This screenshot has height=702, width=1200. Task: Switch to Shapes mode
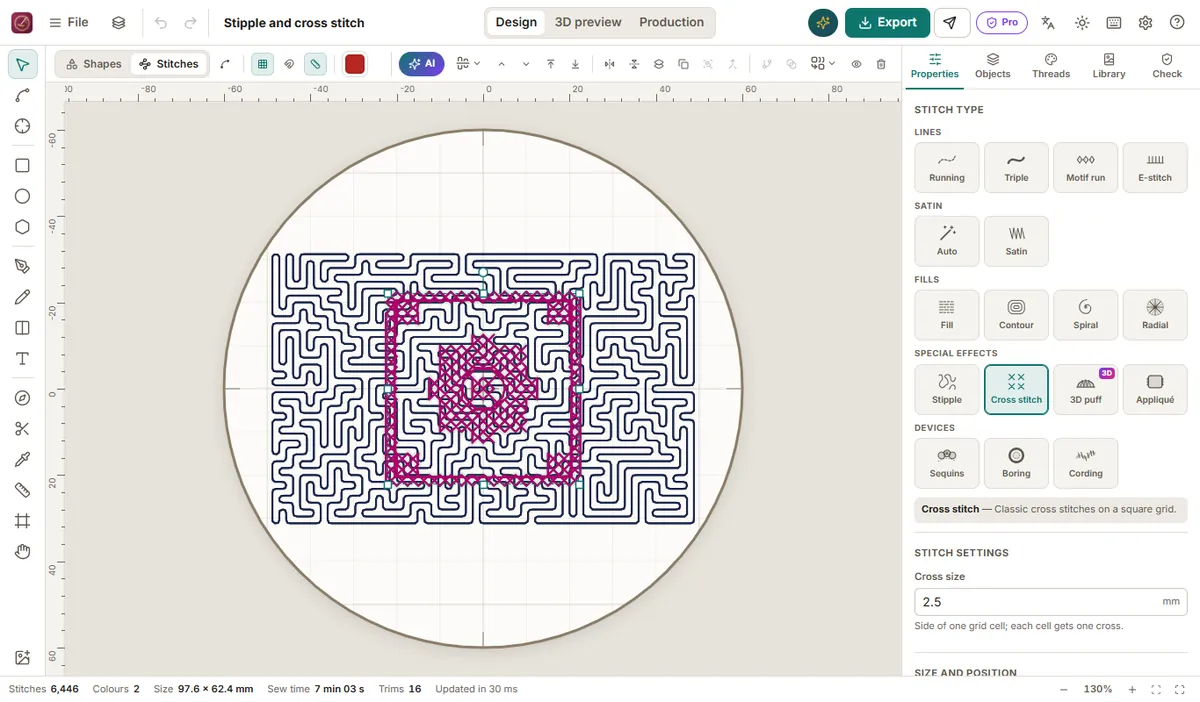click(x=93, y=64)
